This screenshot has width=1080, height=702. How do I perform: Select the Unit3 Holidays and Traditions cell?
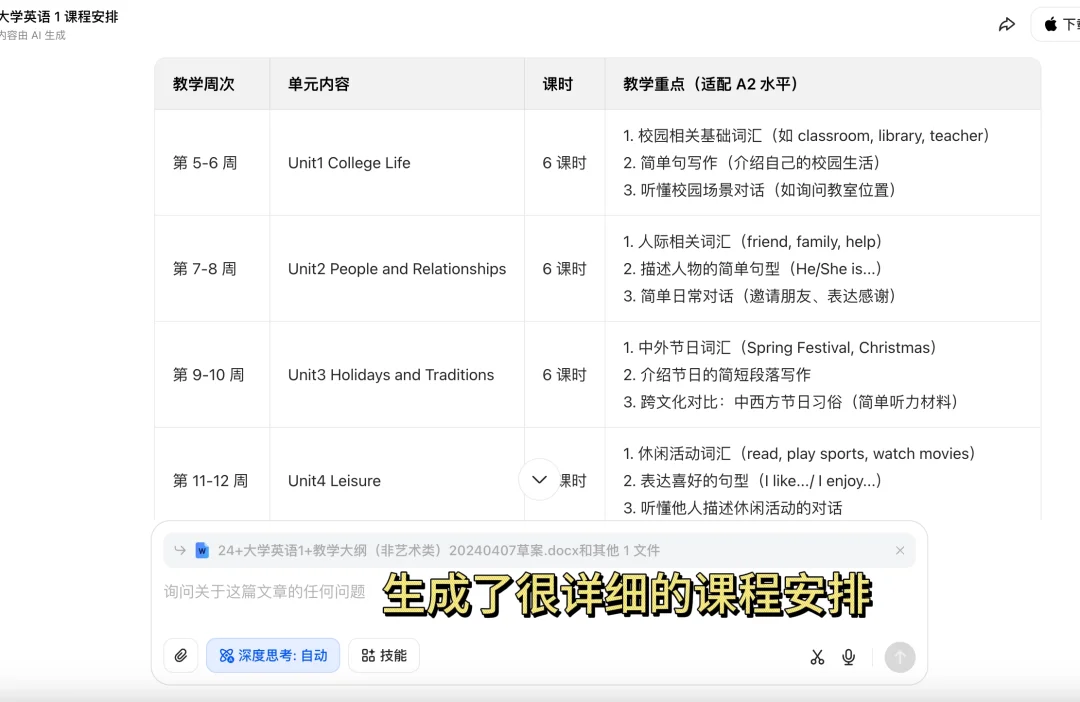[391, 375]
